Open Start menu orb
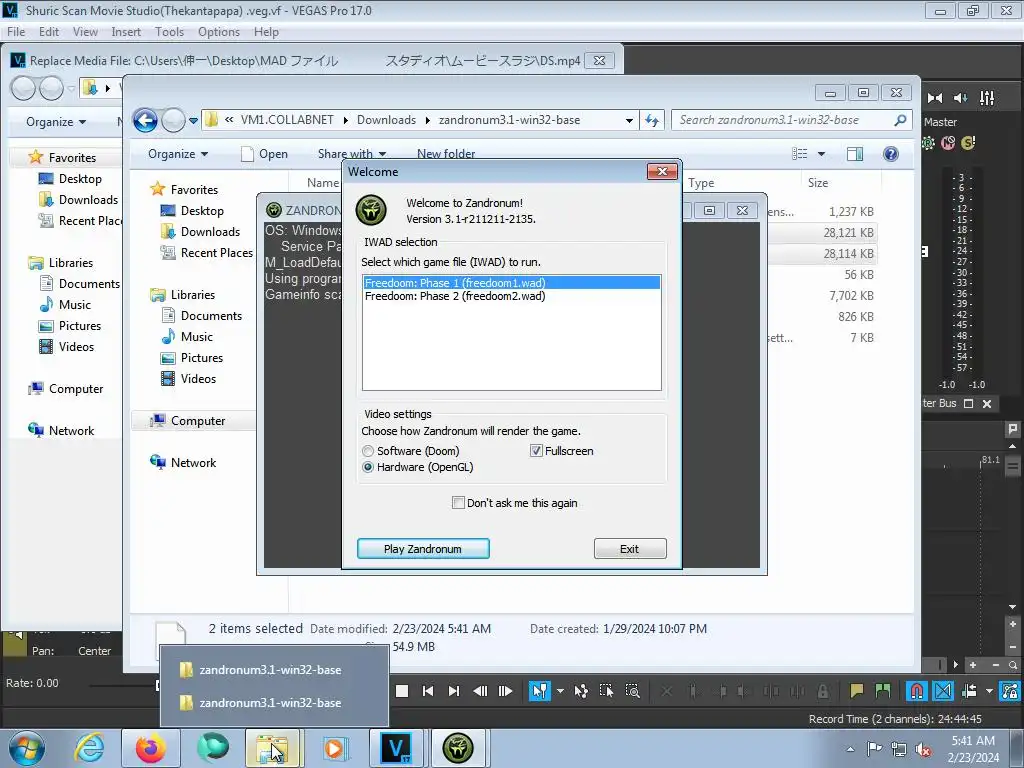Screen dimensions: 1024x768 27,748
